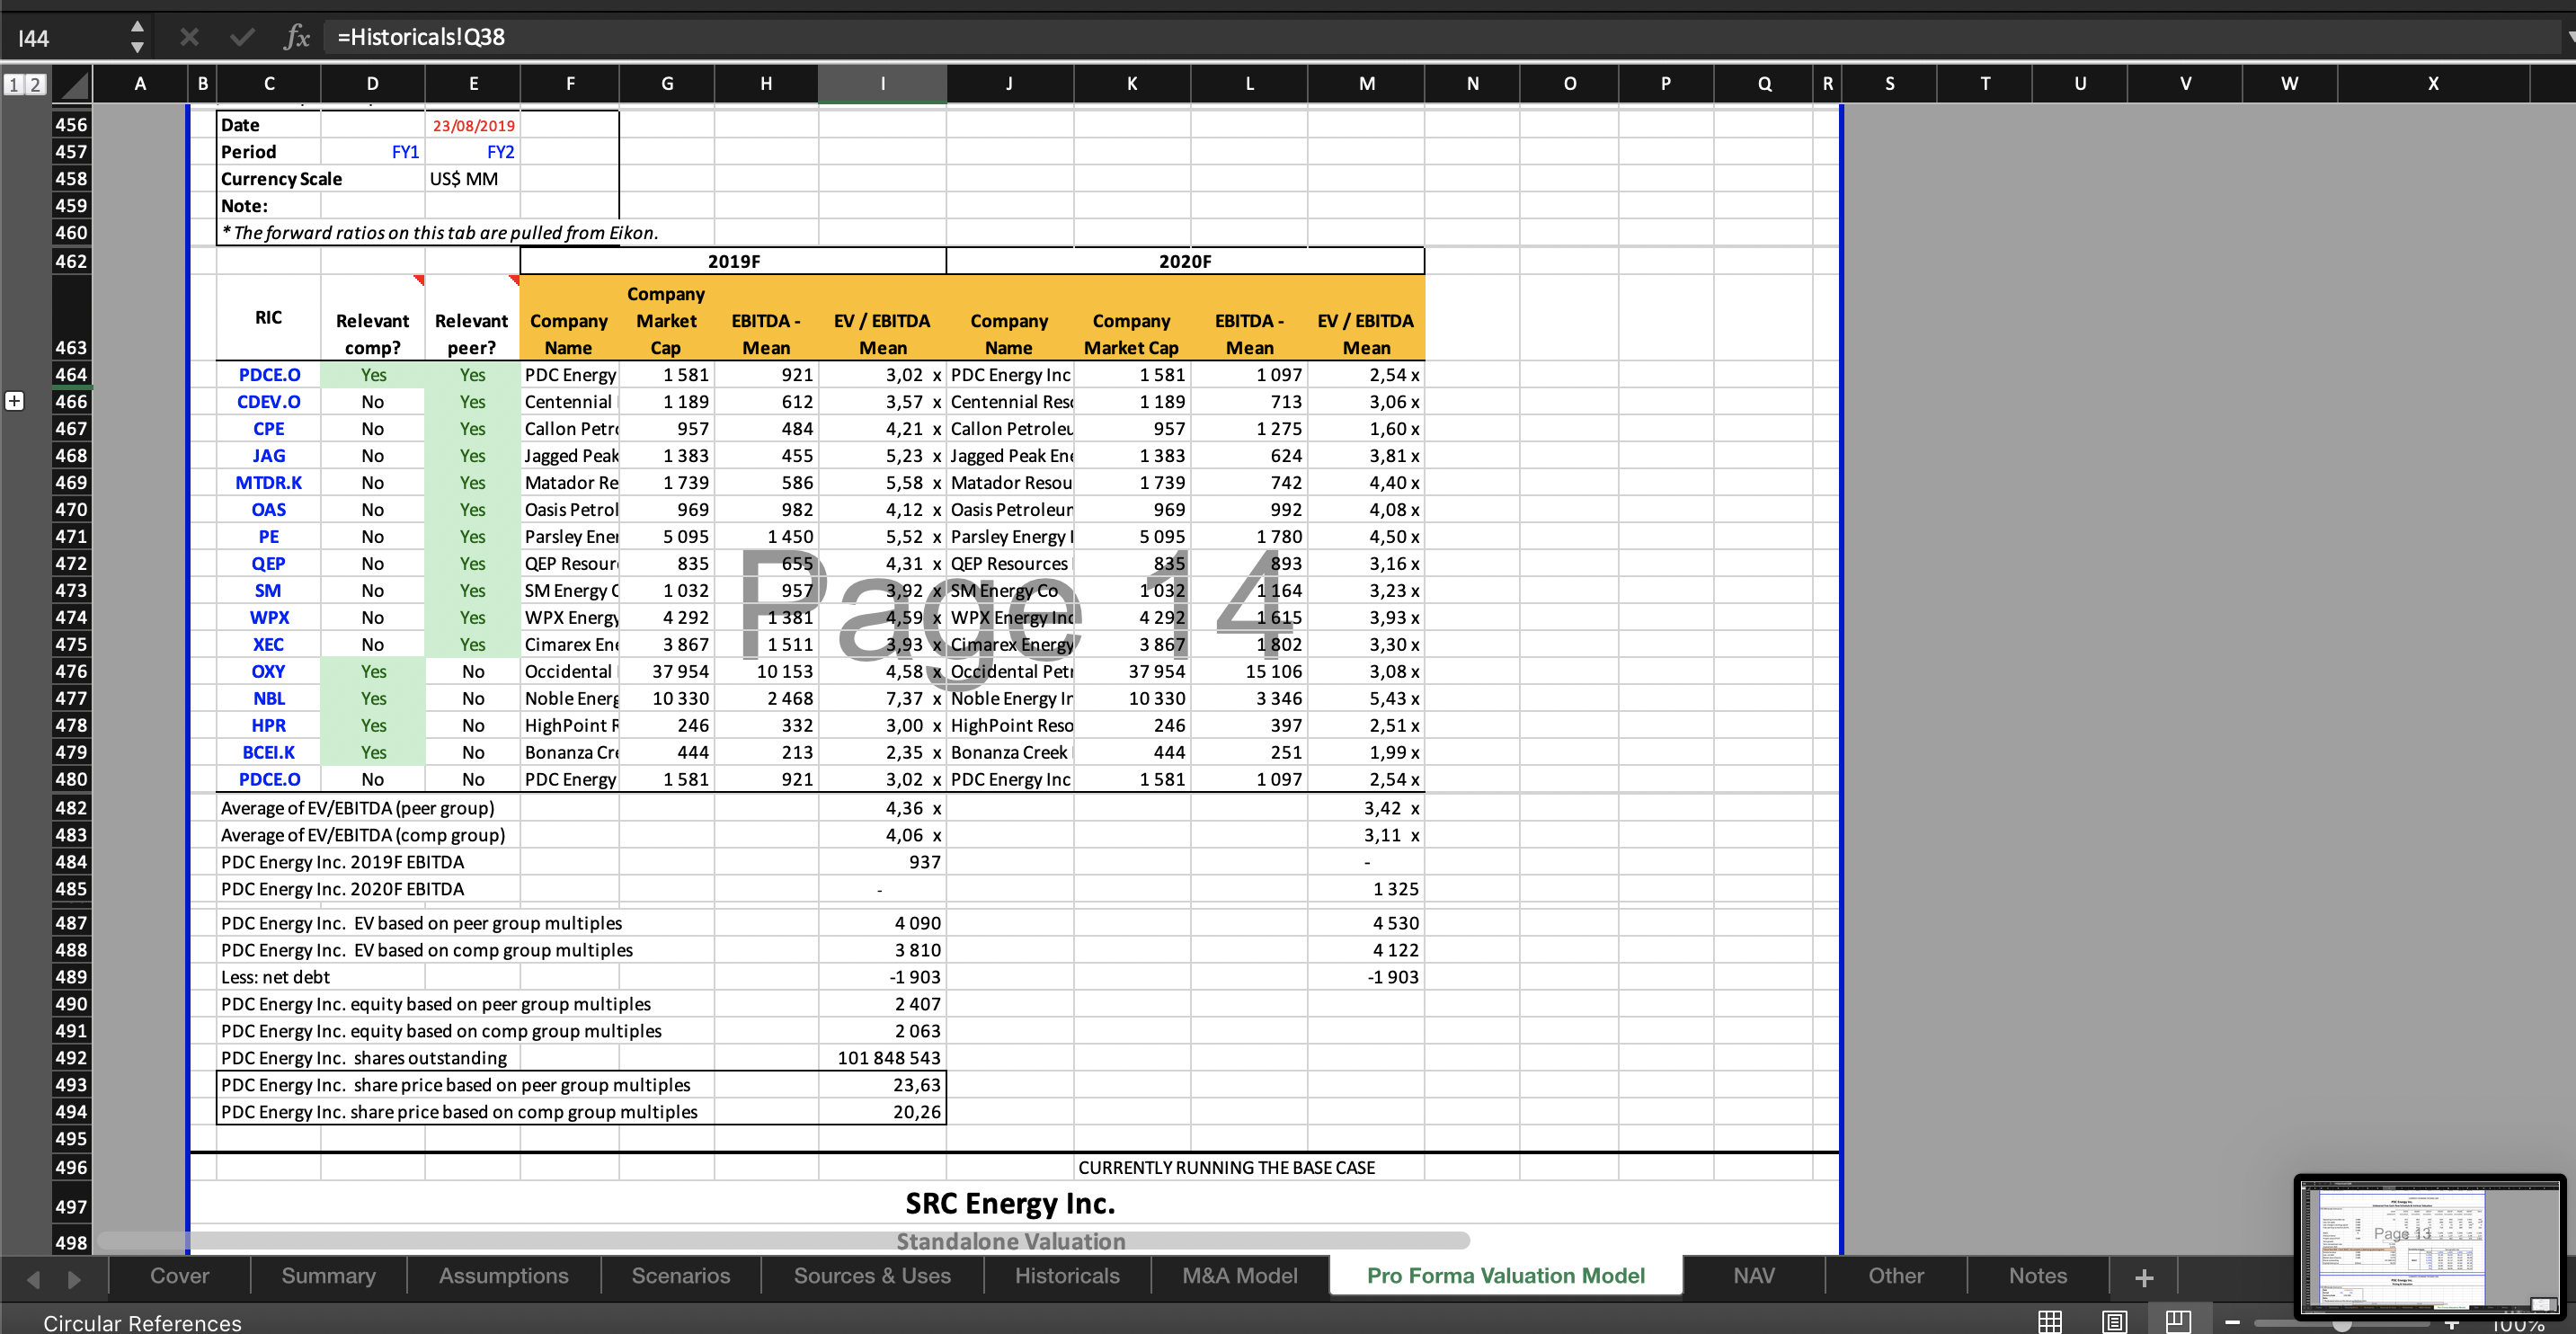Click the Noble Energy EV/EBITDA 7,37
This screenshot has width=2576, height=1334.
tap(882, 698)
